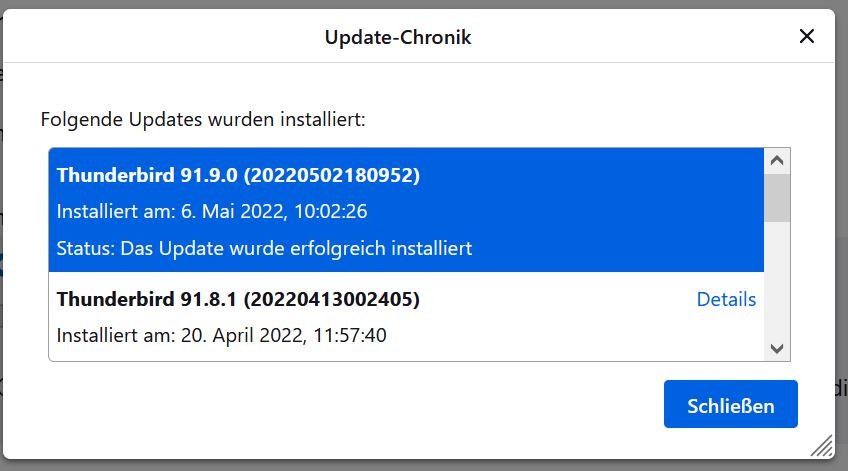Select the Thunderbird 91.9.0 update entry title

click(238, 175)
